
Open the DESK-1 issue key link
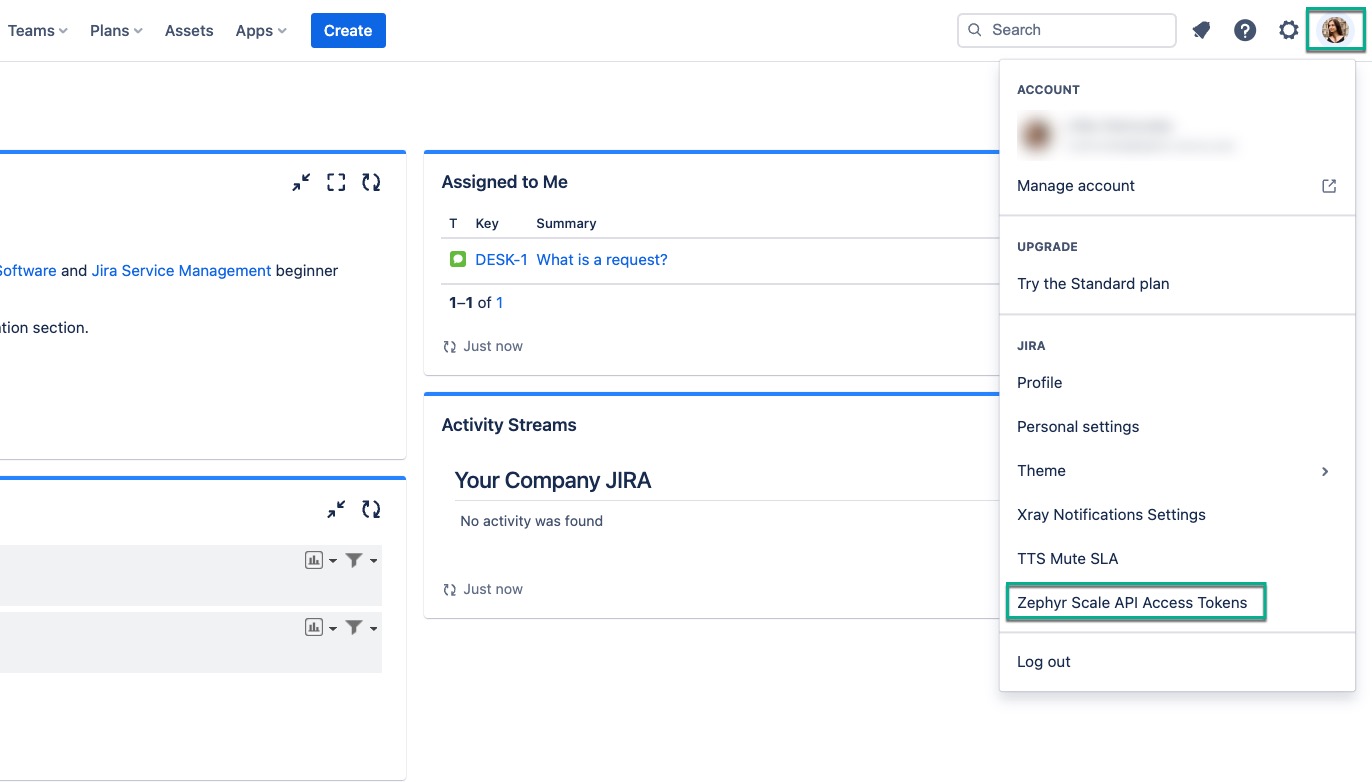click(501, 260)
